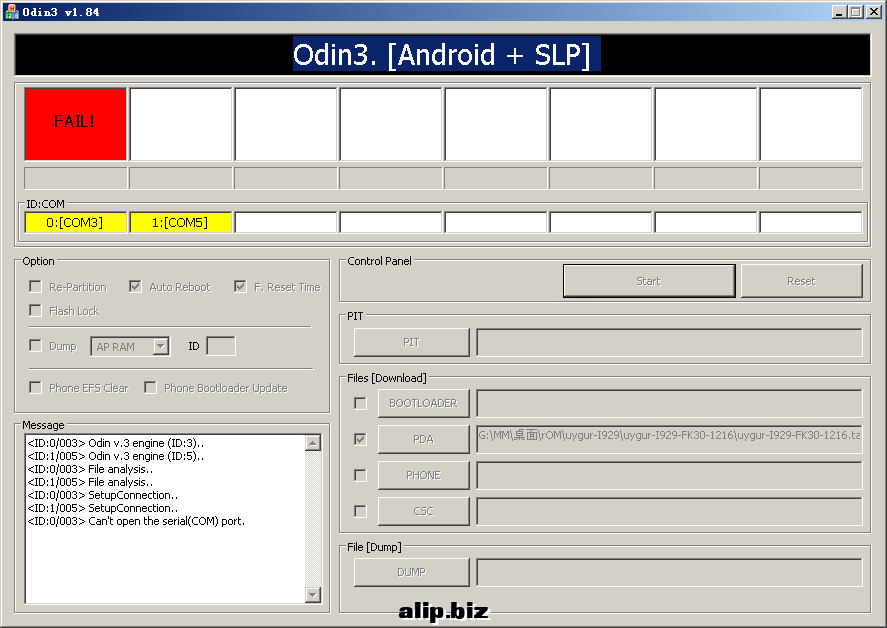Uncheck the PDA file checkbox

pyautogui.click(x=360, y=439)
